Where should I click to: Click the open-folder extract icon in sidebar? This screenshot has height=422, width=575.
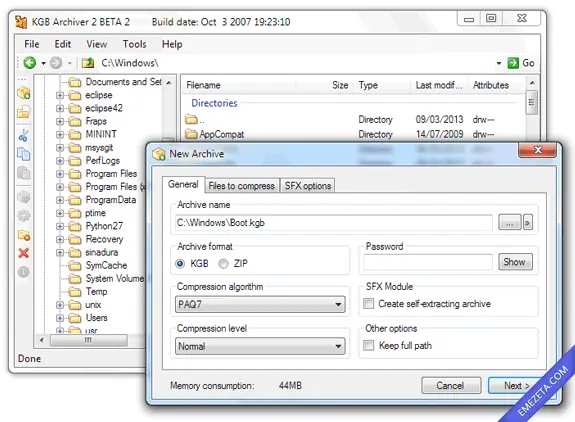coord(24,111)
